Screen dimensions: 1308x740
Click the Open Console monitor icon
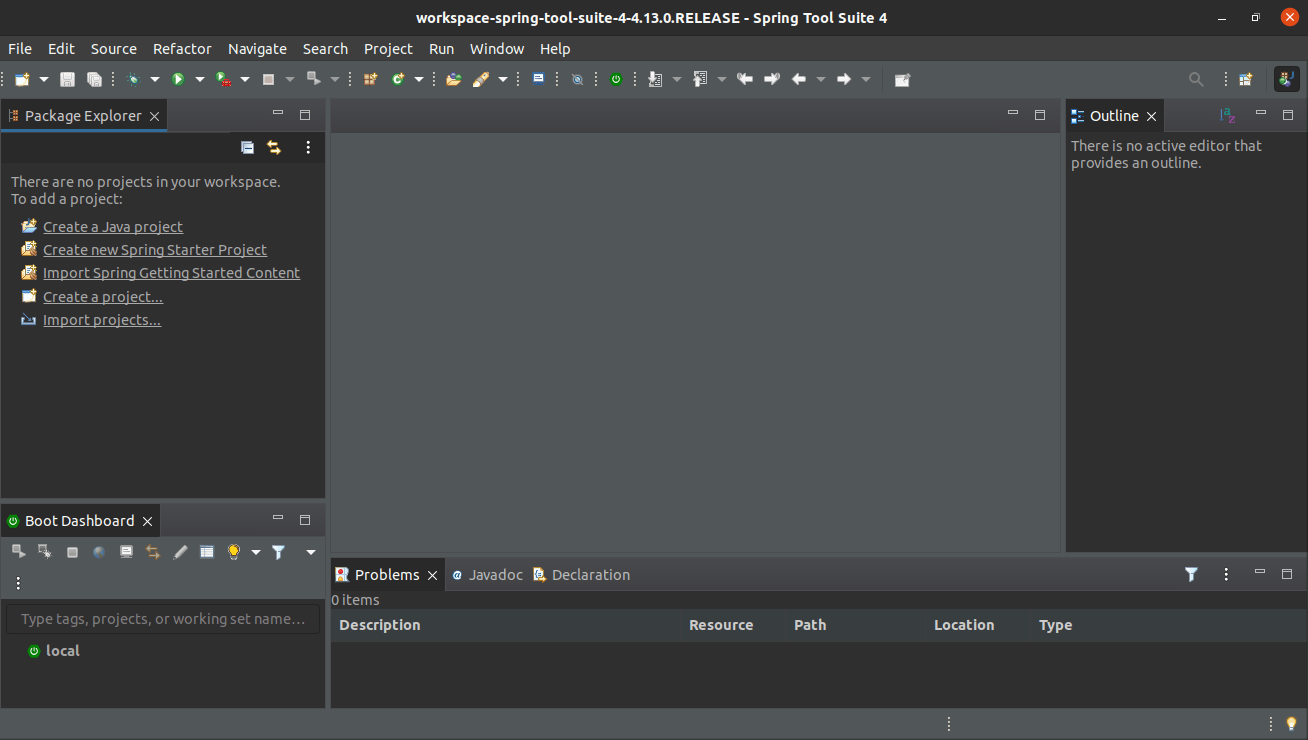pos(539,79)
